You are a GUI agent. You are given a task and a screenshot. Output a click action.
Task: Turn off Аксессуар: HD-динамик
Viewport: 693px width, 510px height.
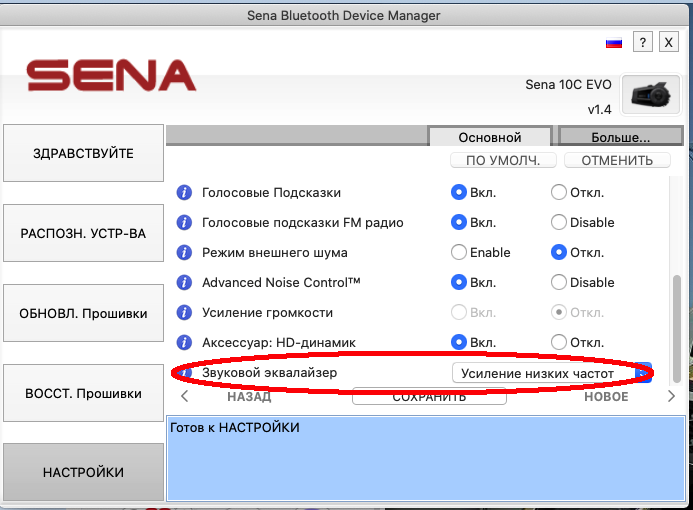(x=559, y=342)
